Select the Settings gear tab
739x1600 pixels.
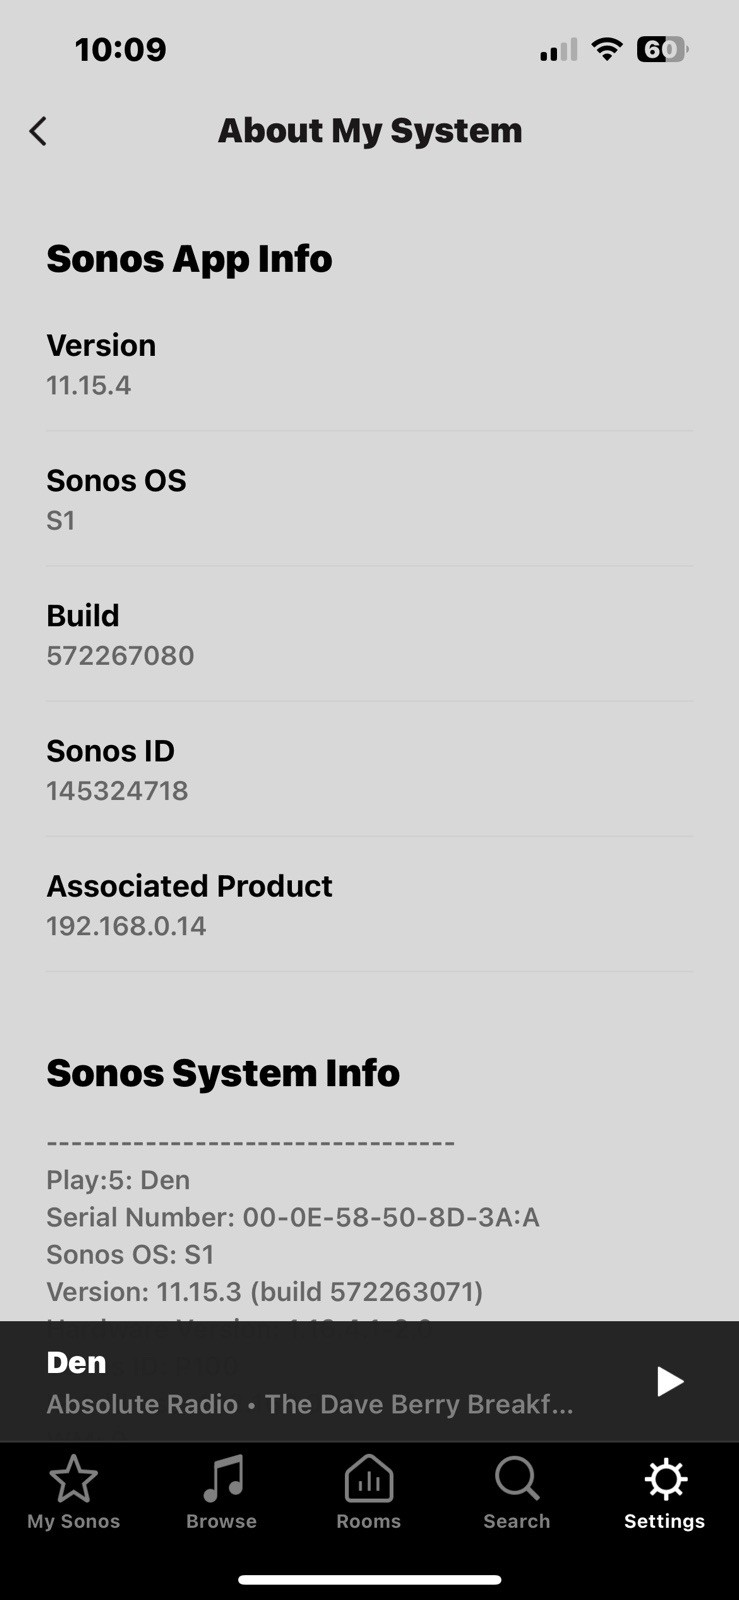pyautogui.click(x=664, y=1493)
